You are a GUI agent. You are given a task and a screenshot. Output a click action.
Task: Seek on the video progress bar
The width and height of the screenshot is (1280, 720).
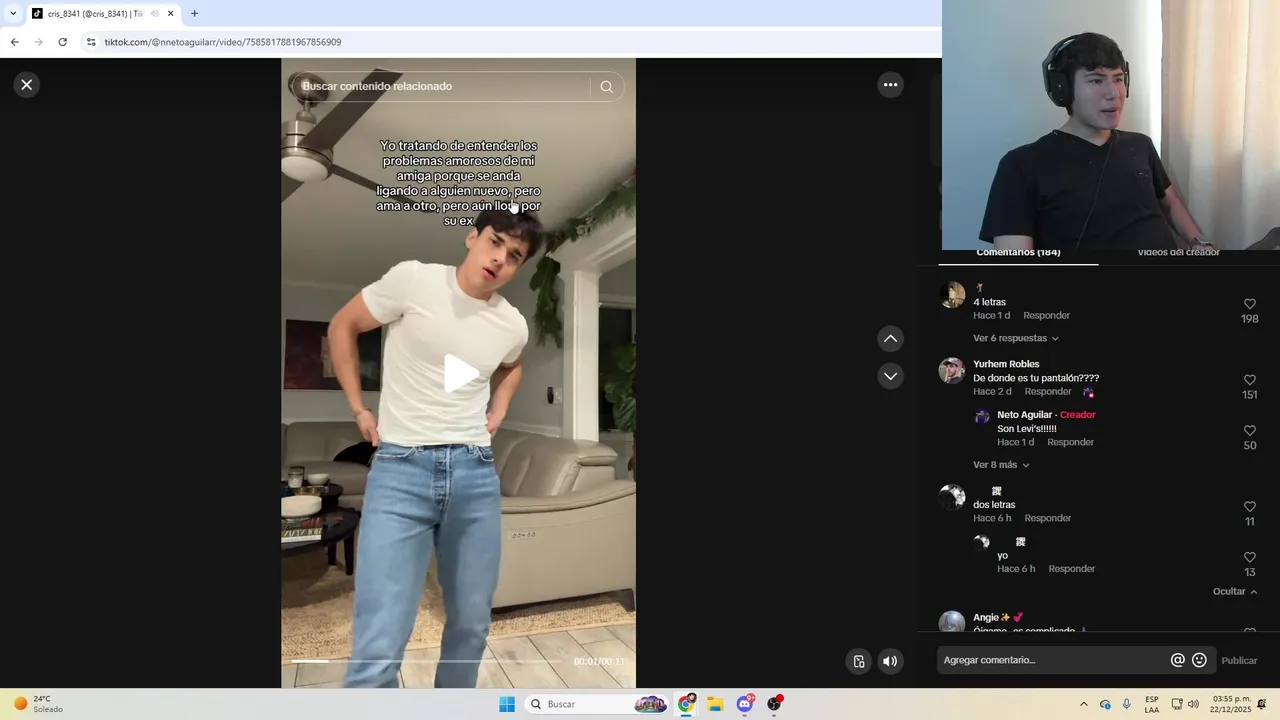point(427,661)
